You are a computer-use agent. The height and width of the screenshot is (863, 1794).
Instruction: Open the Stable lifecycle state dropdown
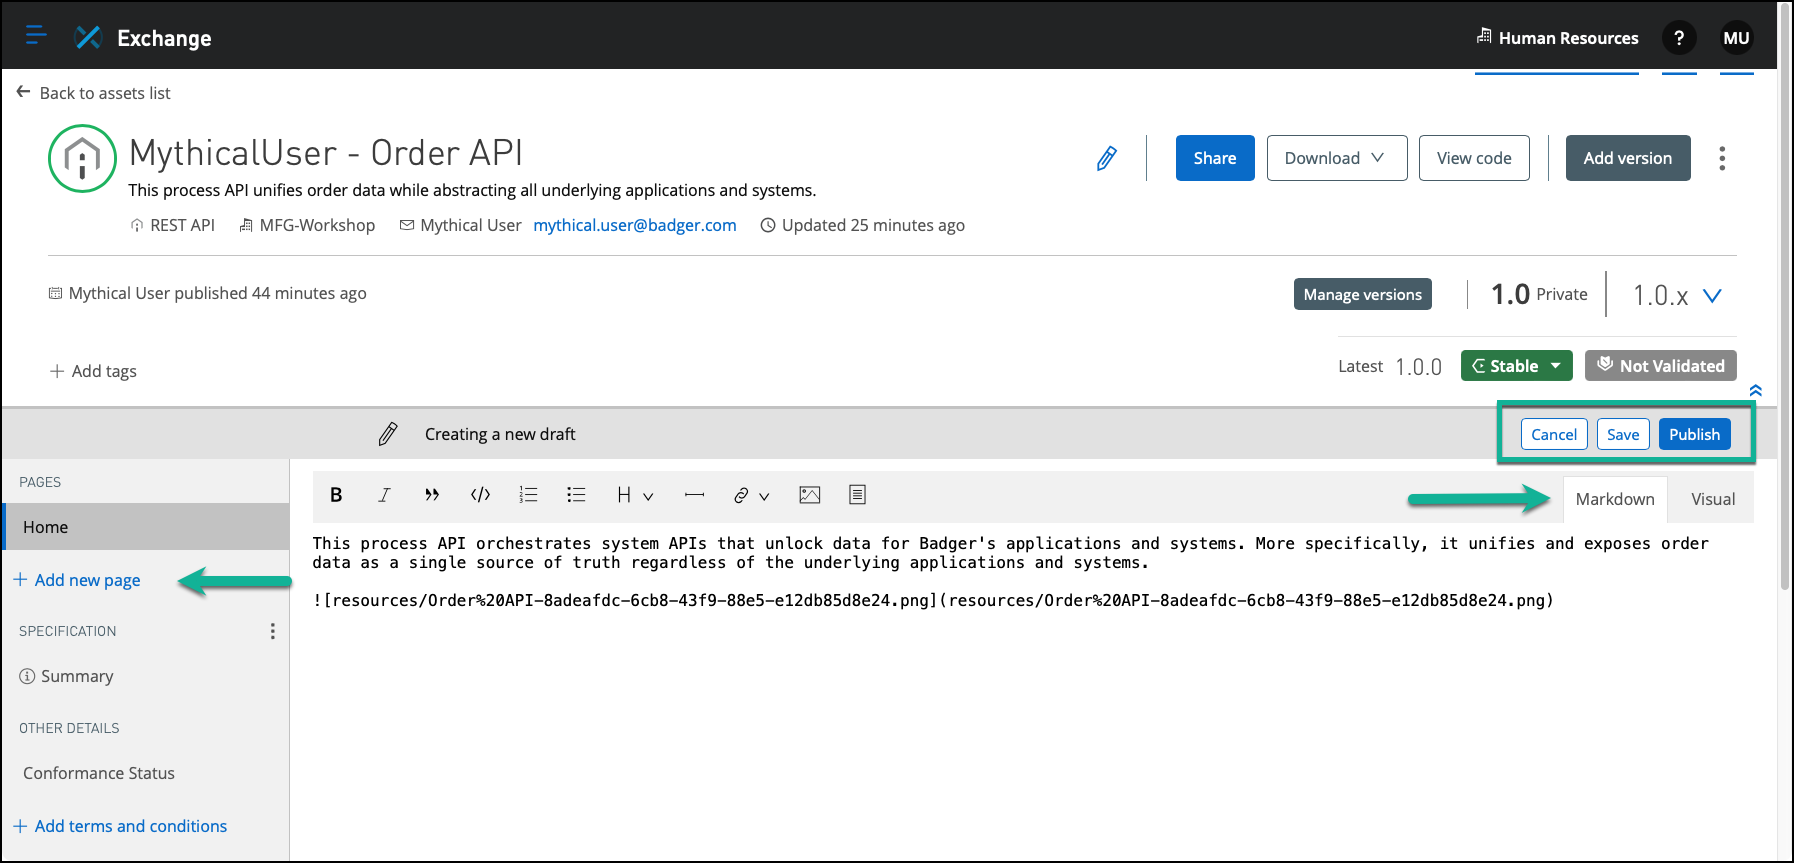point(1516,366)
